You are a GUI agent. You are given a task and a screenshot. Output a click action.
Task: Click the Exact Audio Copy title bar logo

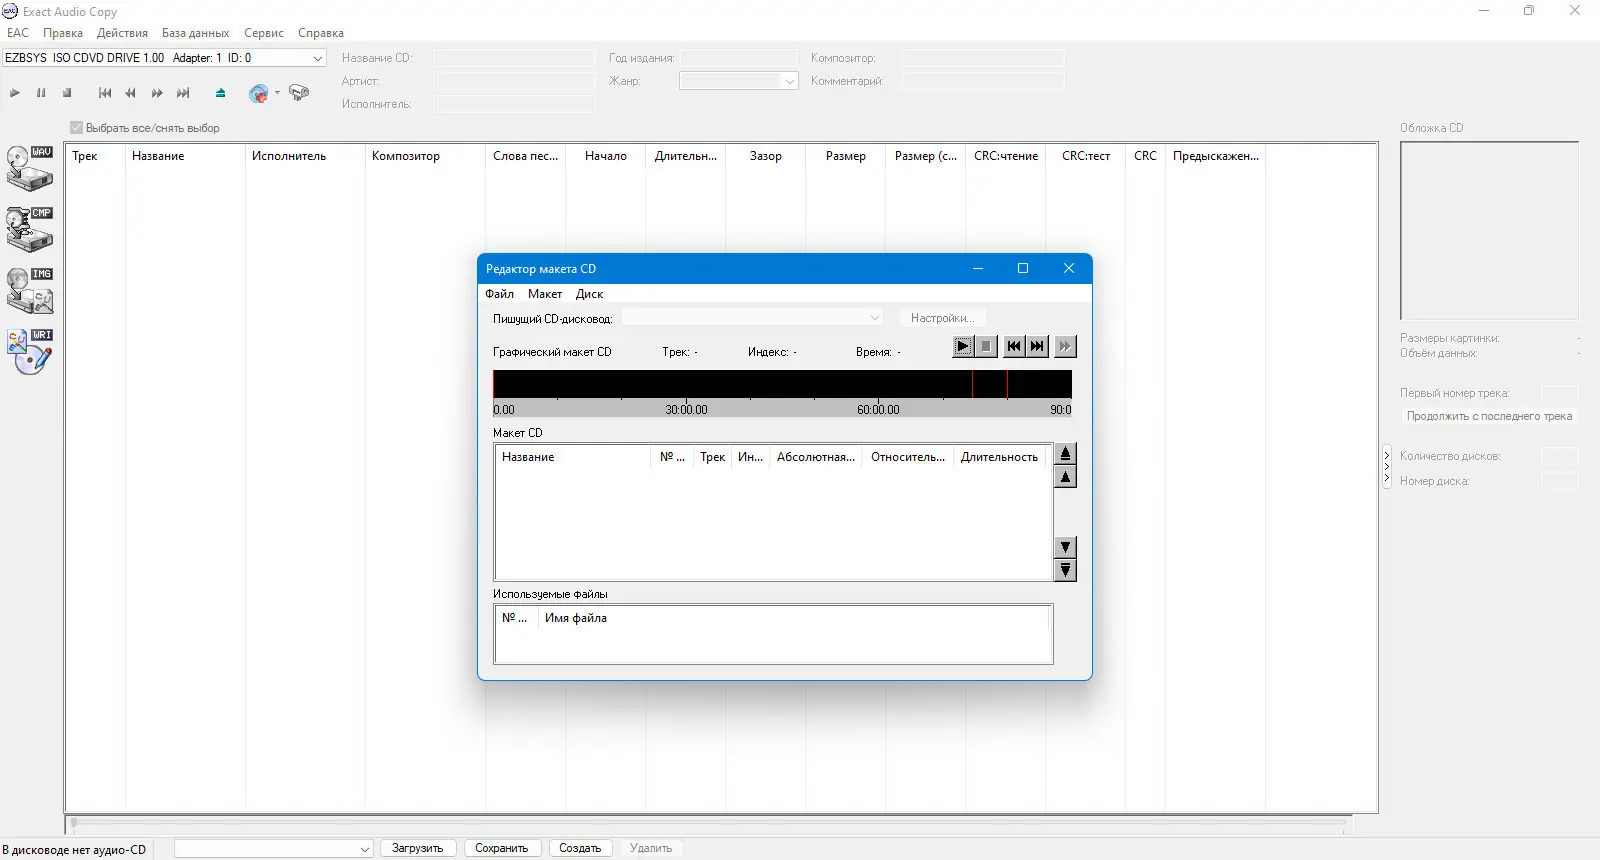(x=10, y=11)
